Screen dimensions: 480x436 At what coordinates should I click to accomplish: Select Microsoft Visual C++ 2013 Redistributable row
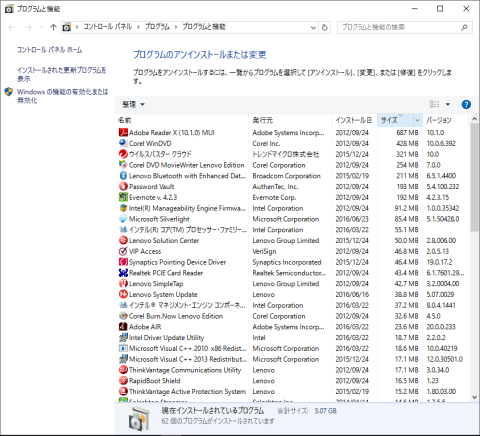pos(292,359)
